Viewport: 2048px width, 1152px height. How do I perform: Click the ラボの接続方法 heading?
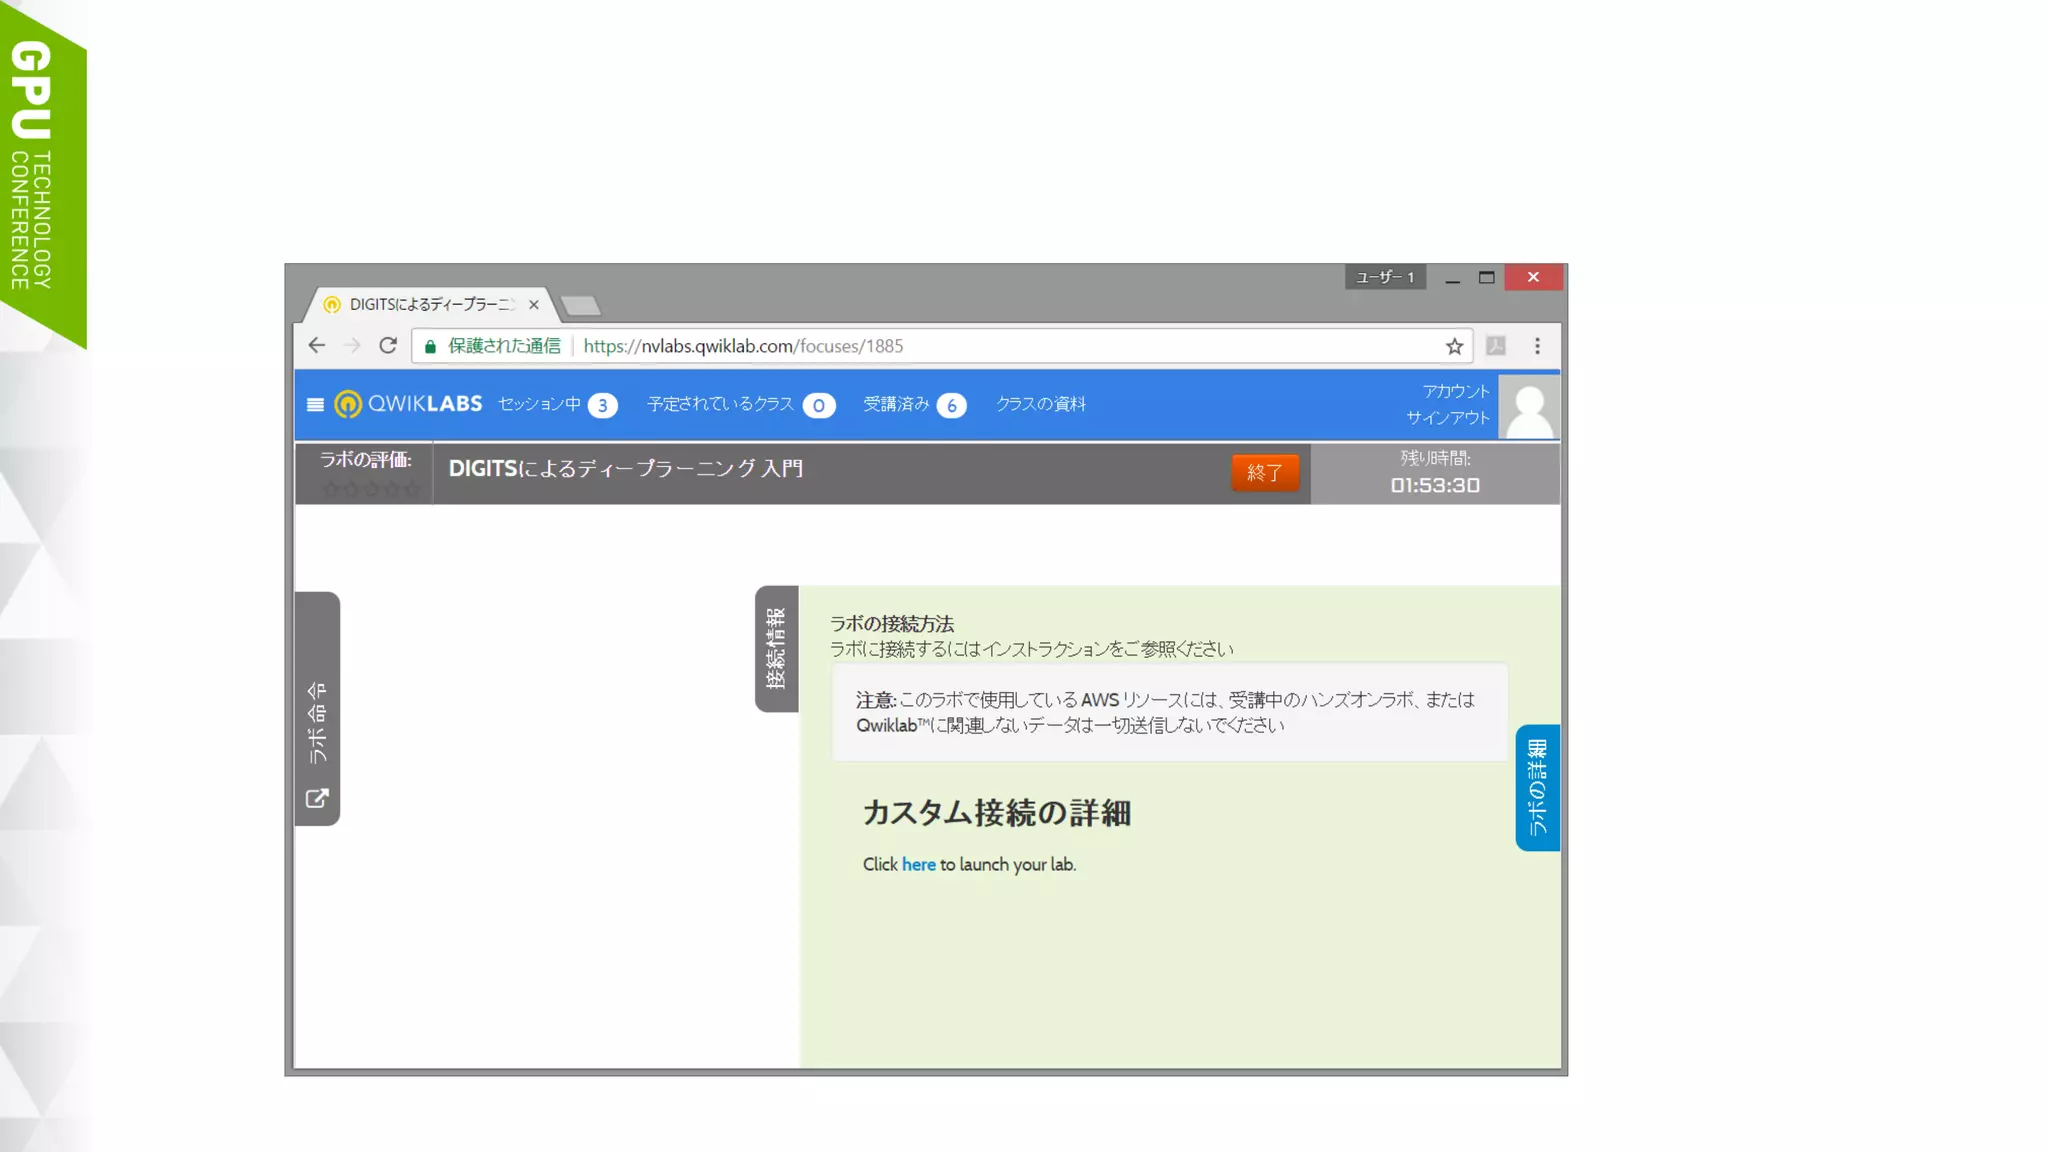coord(892,624)
